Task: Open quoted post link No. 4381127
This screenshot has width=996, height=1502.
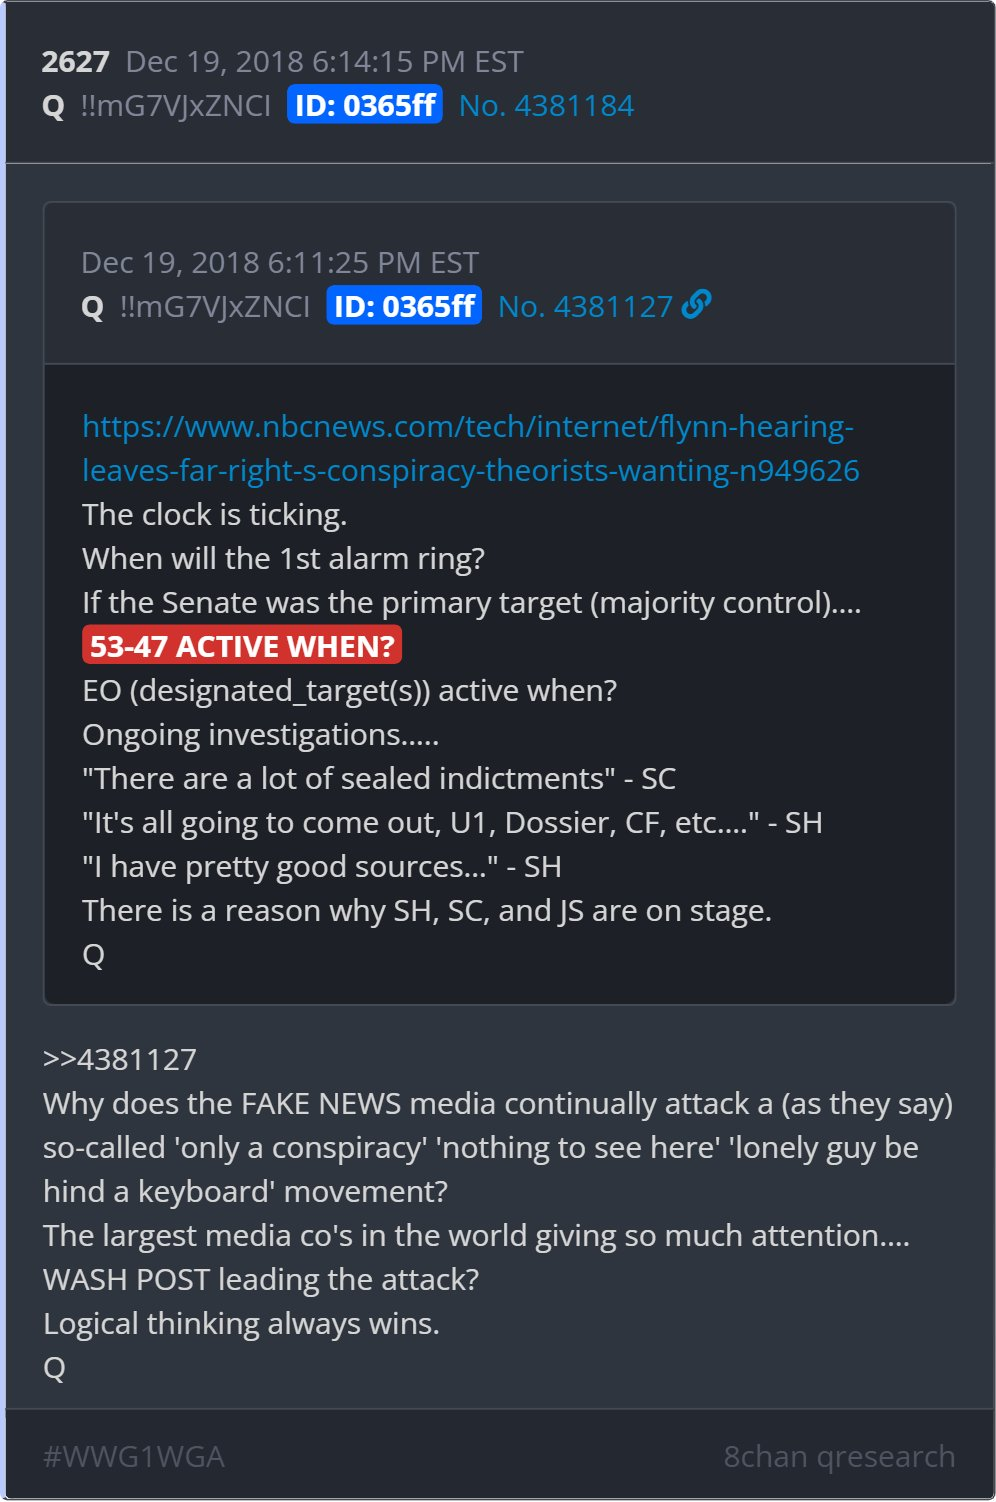Action: coord(585,306)
